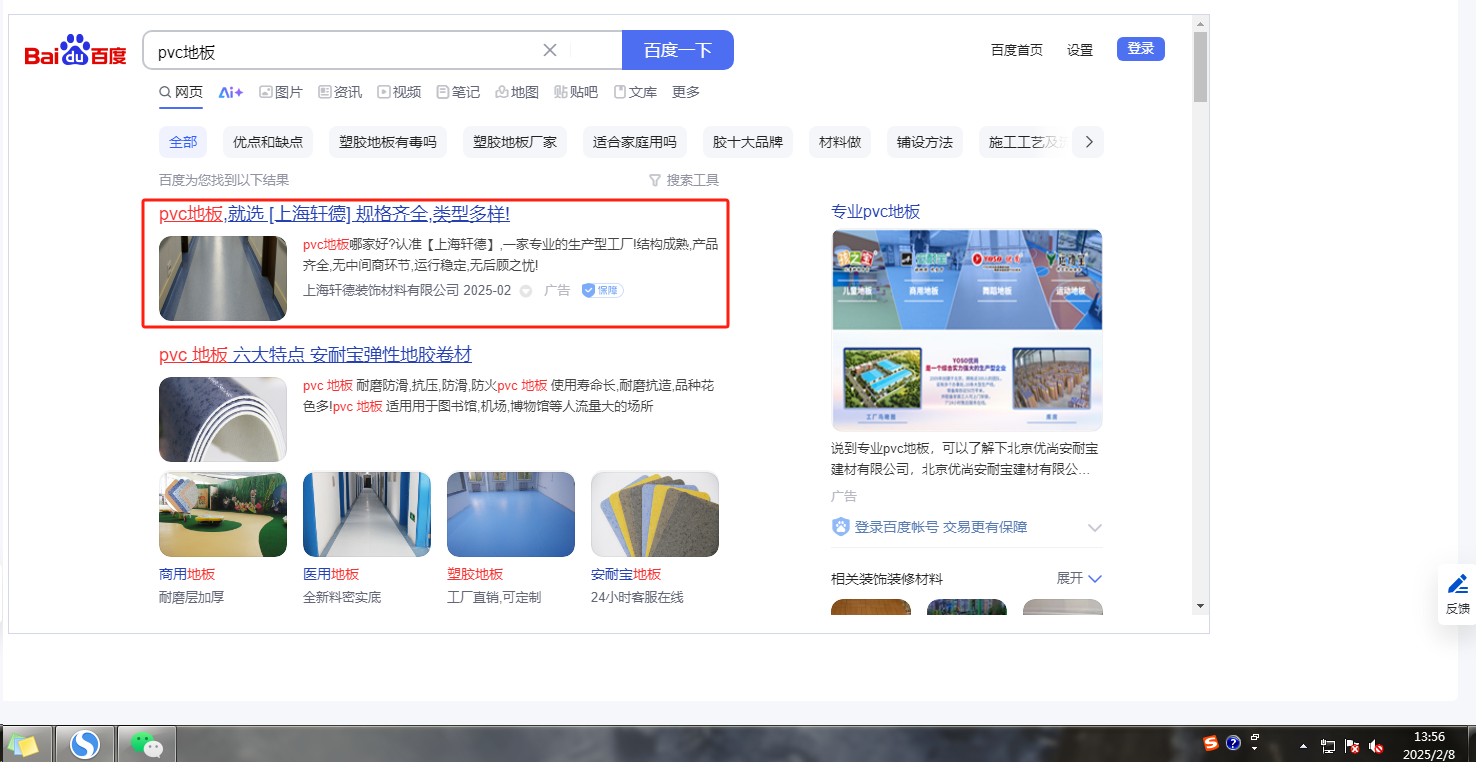This screenshot has height=762, width=1476.
Task: Show more filter chips with the right arrow
Action: click(1088, 142)
